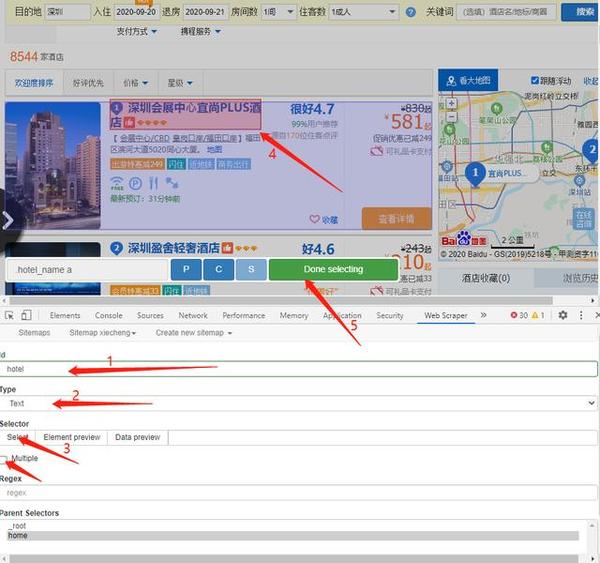This screenshot has width=600, height=563.
Task: Switch to the Sources tab
Action: pyautogui.click(x=150, y=315)
